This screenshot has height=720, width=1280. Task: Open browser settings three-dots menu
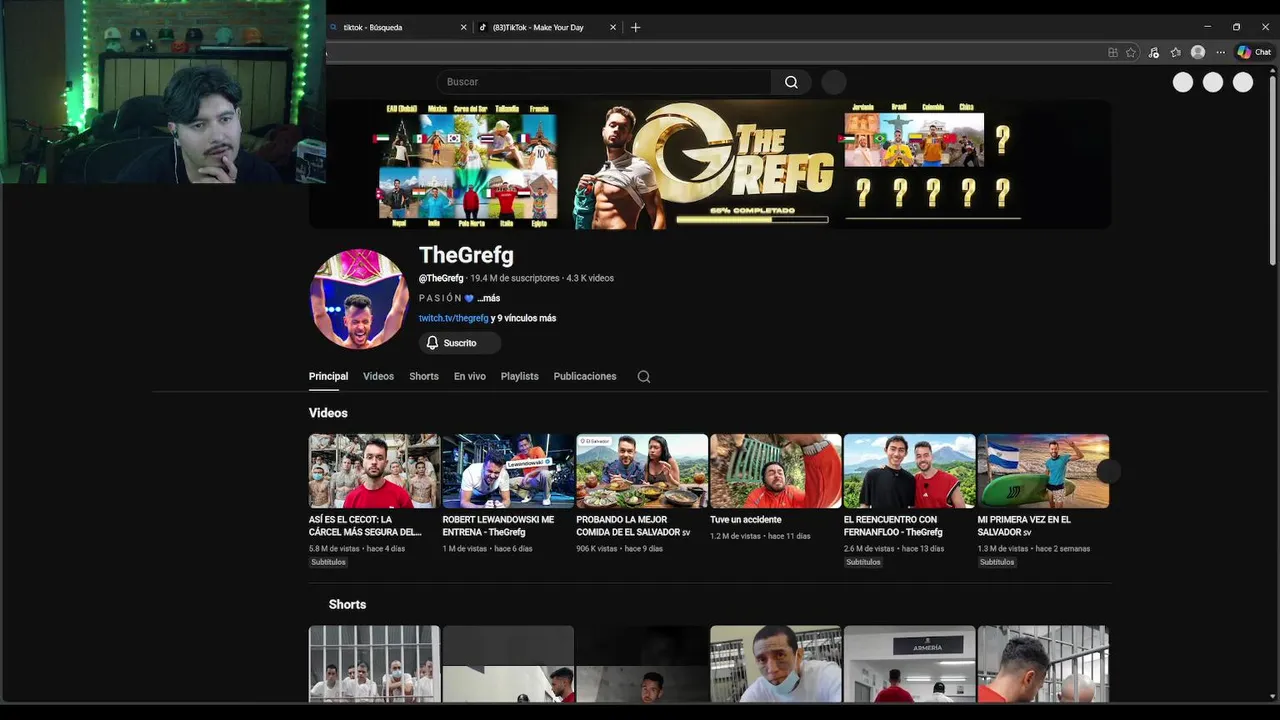coord(1220,52)
